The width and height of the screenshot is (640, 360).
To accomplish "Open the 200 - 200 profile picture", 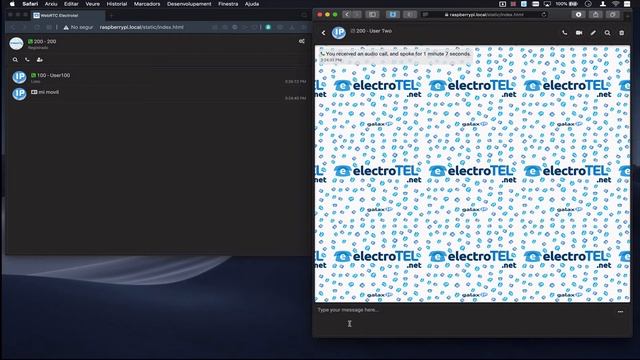I will pyautogui.click(x=16, y=44).
